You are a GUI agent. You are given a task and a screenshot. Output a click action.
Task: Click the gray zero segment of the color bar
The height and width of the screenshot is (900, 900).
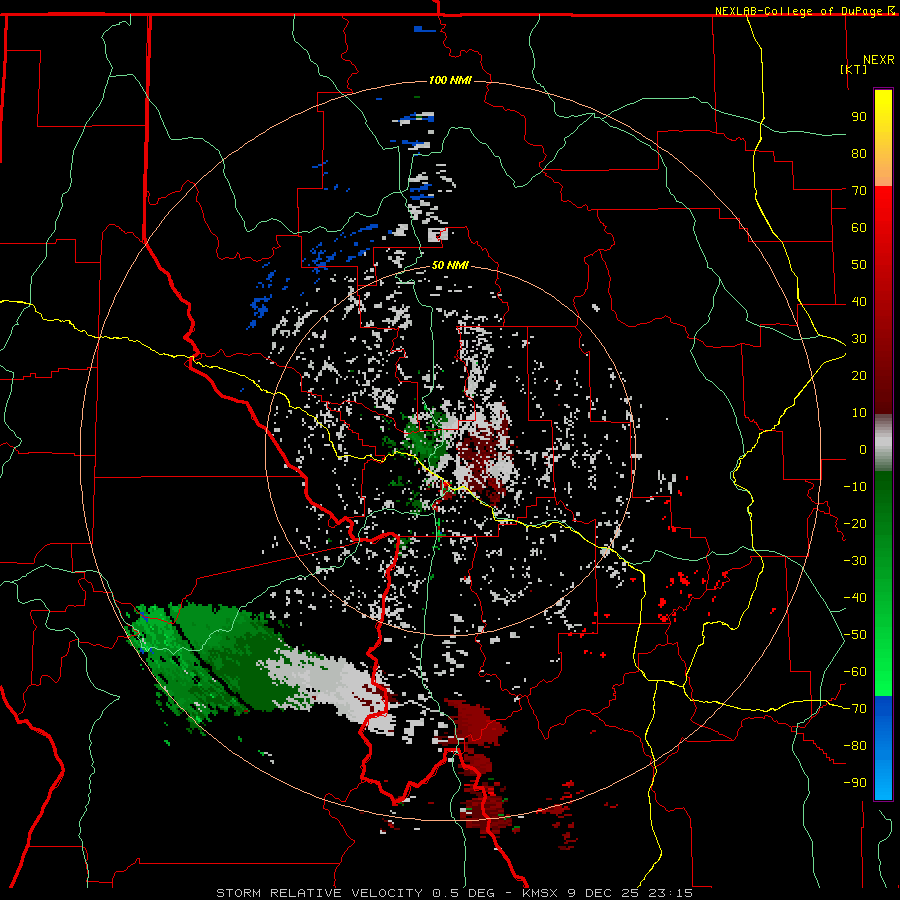883,443
